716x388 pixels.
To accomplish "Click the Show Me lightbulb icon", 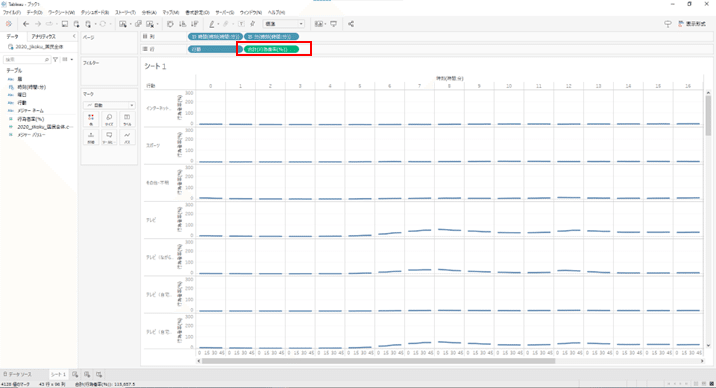I will [x=668, y=24].
